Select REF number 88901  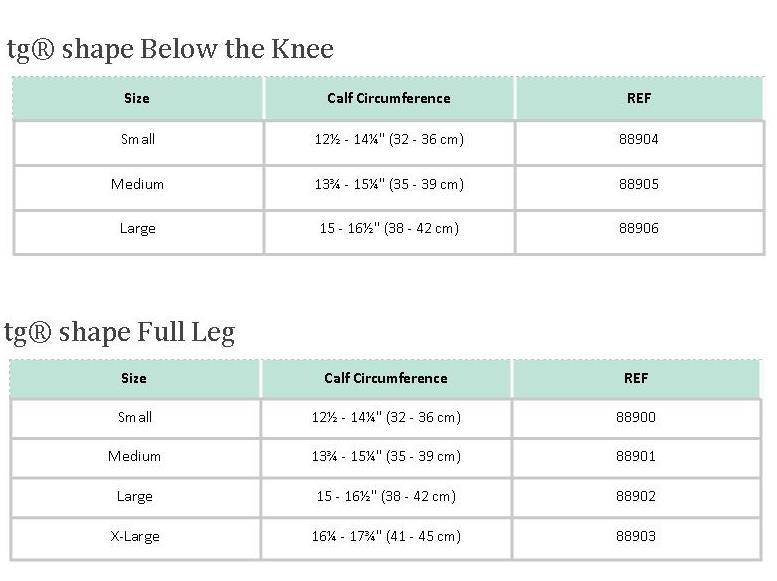635,457
